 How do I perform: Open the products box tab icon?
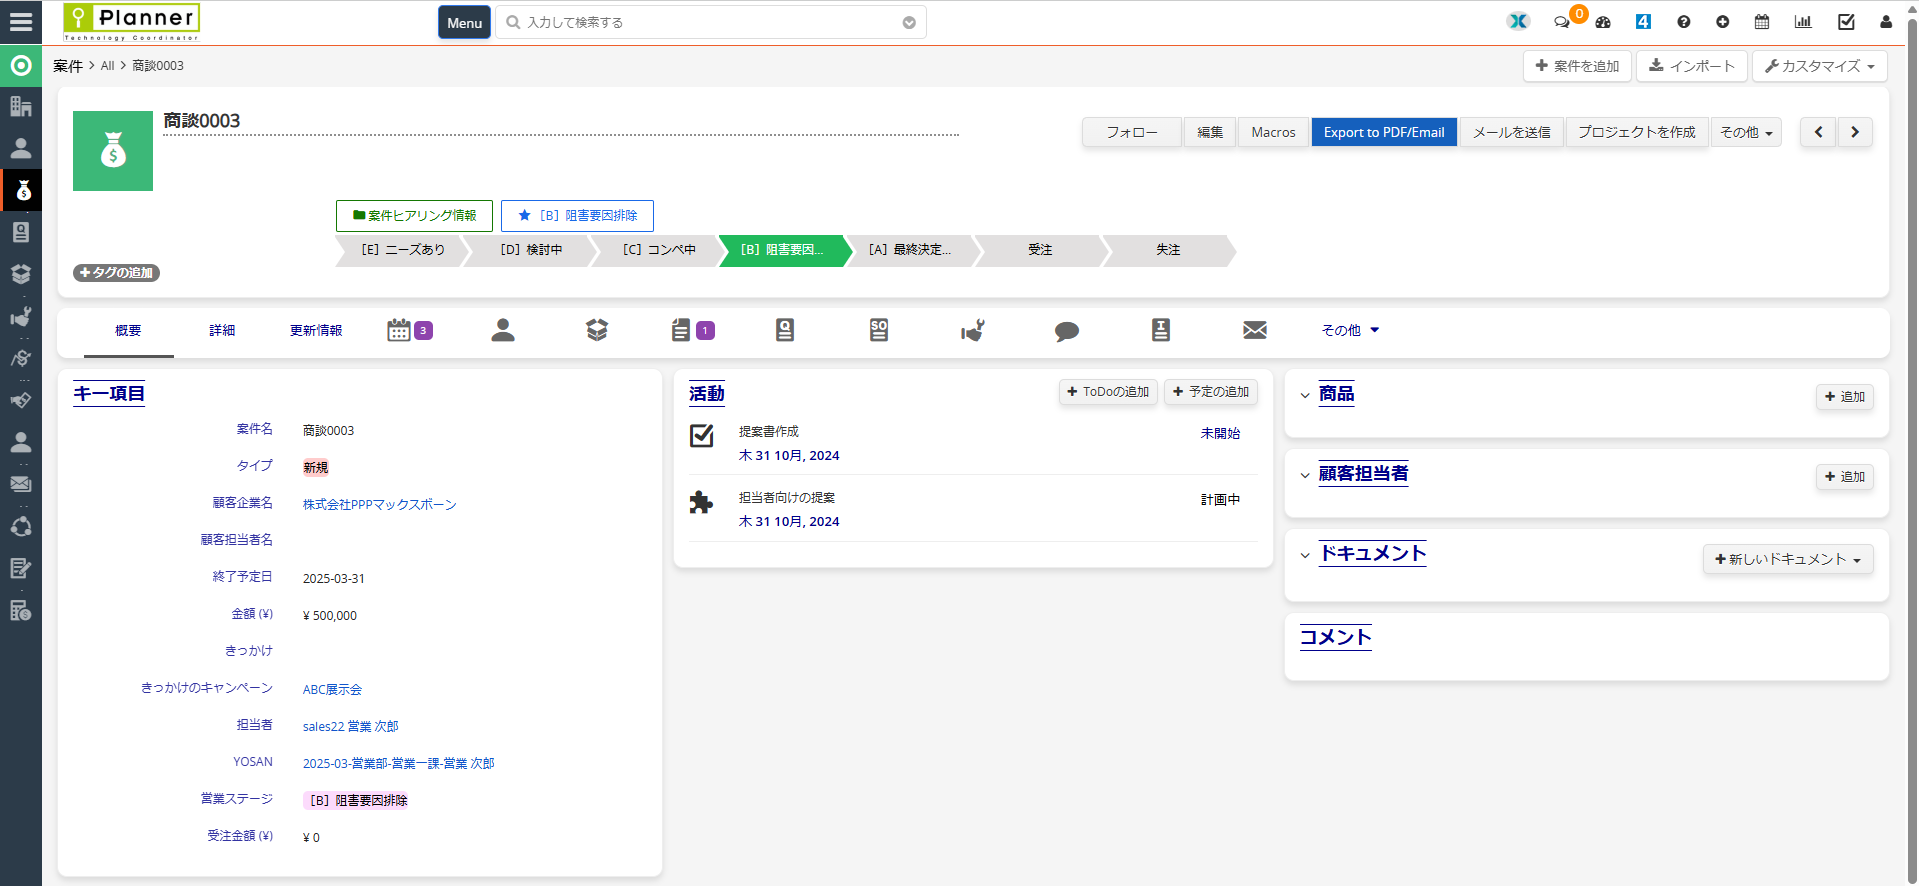tap(597, 330)
